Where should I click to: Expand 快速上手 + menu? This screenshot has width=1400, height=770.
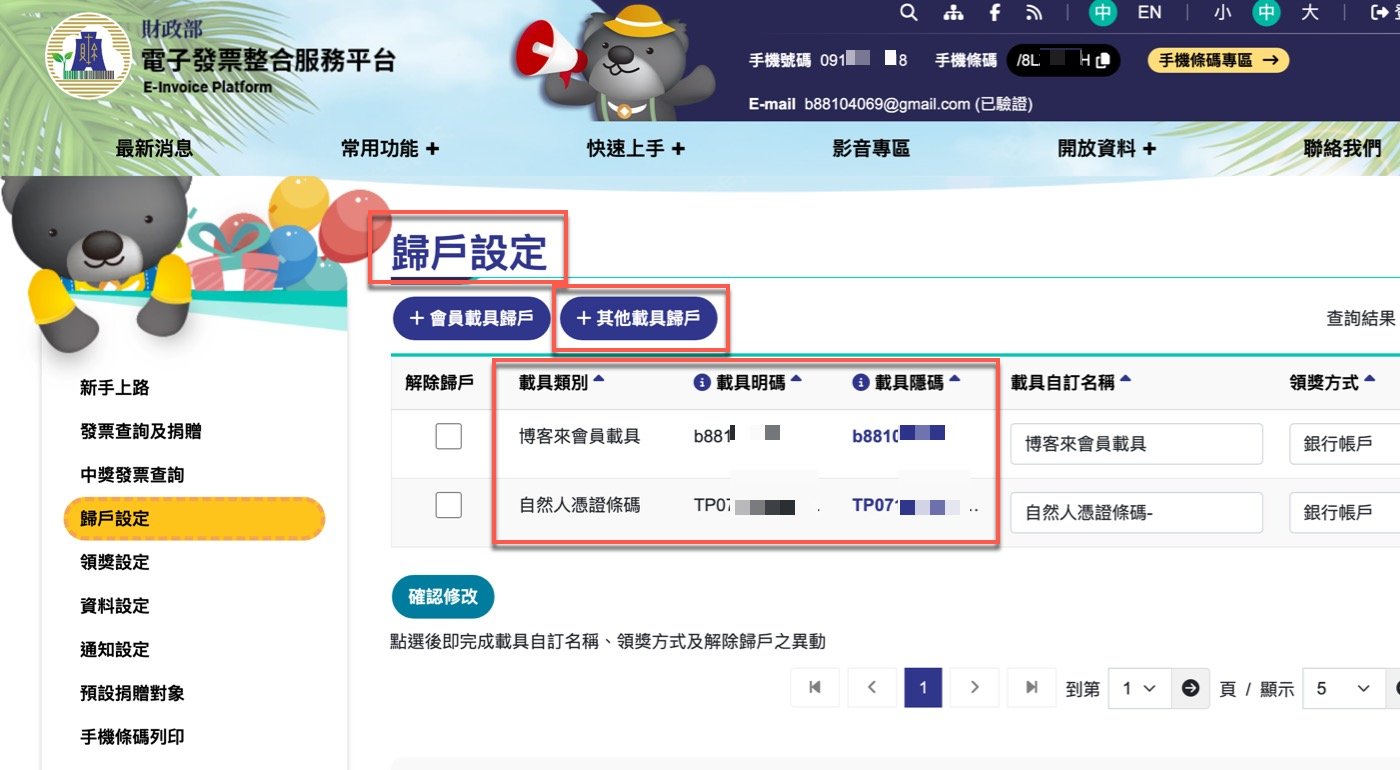tap(636, 149)
